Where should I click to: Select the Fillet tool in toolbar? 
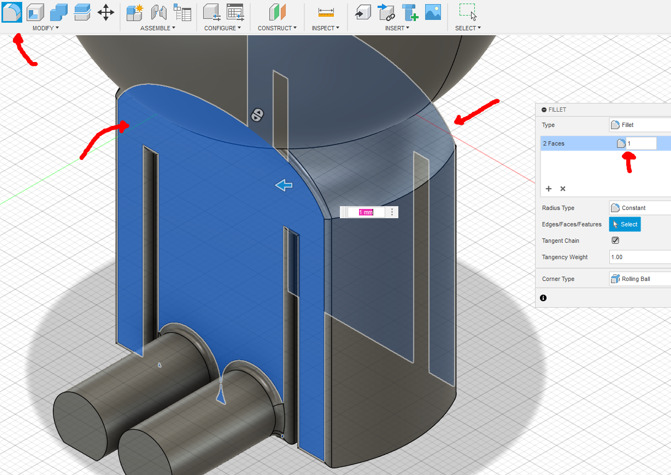(12, 12)
